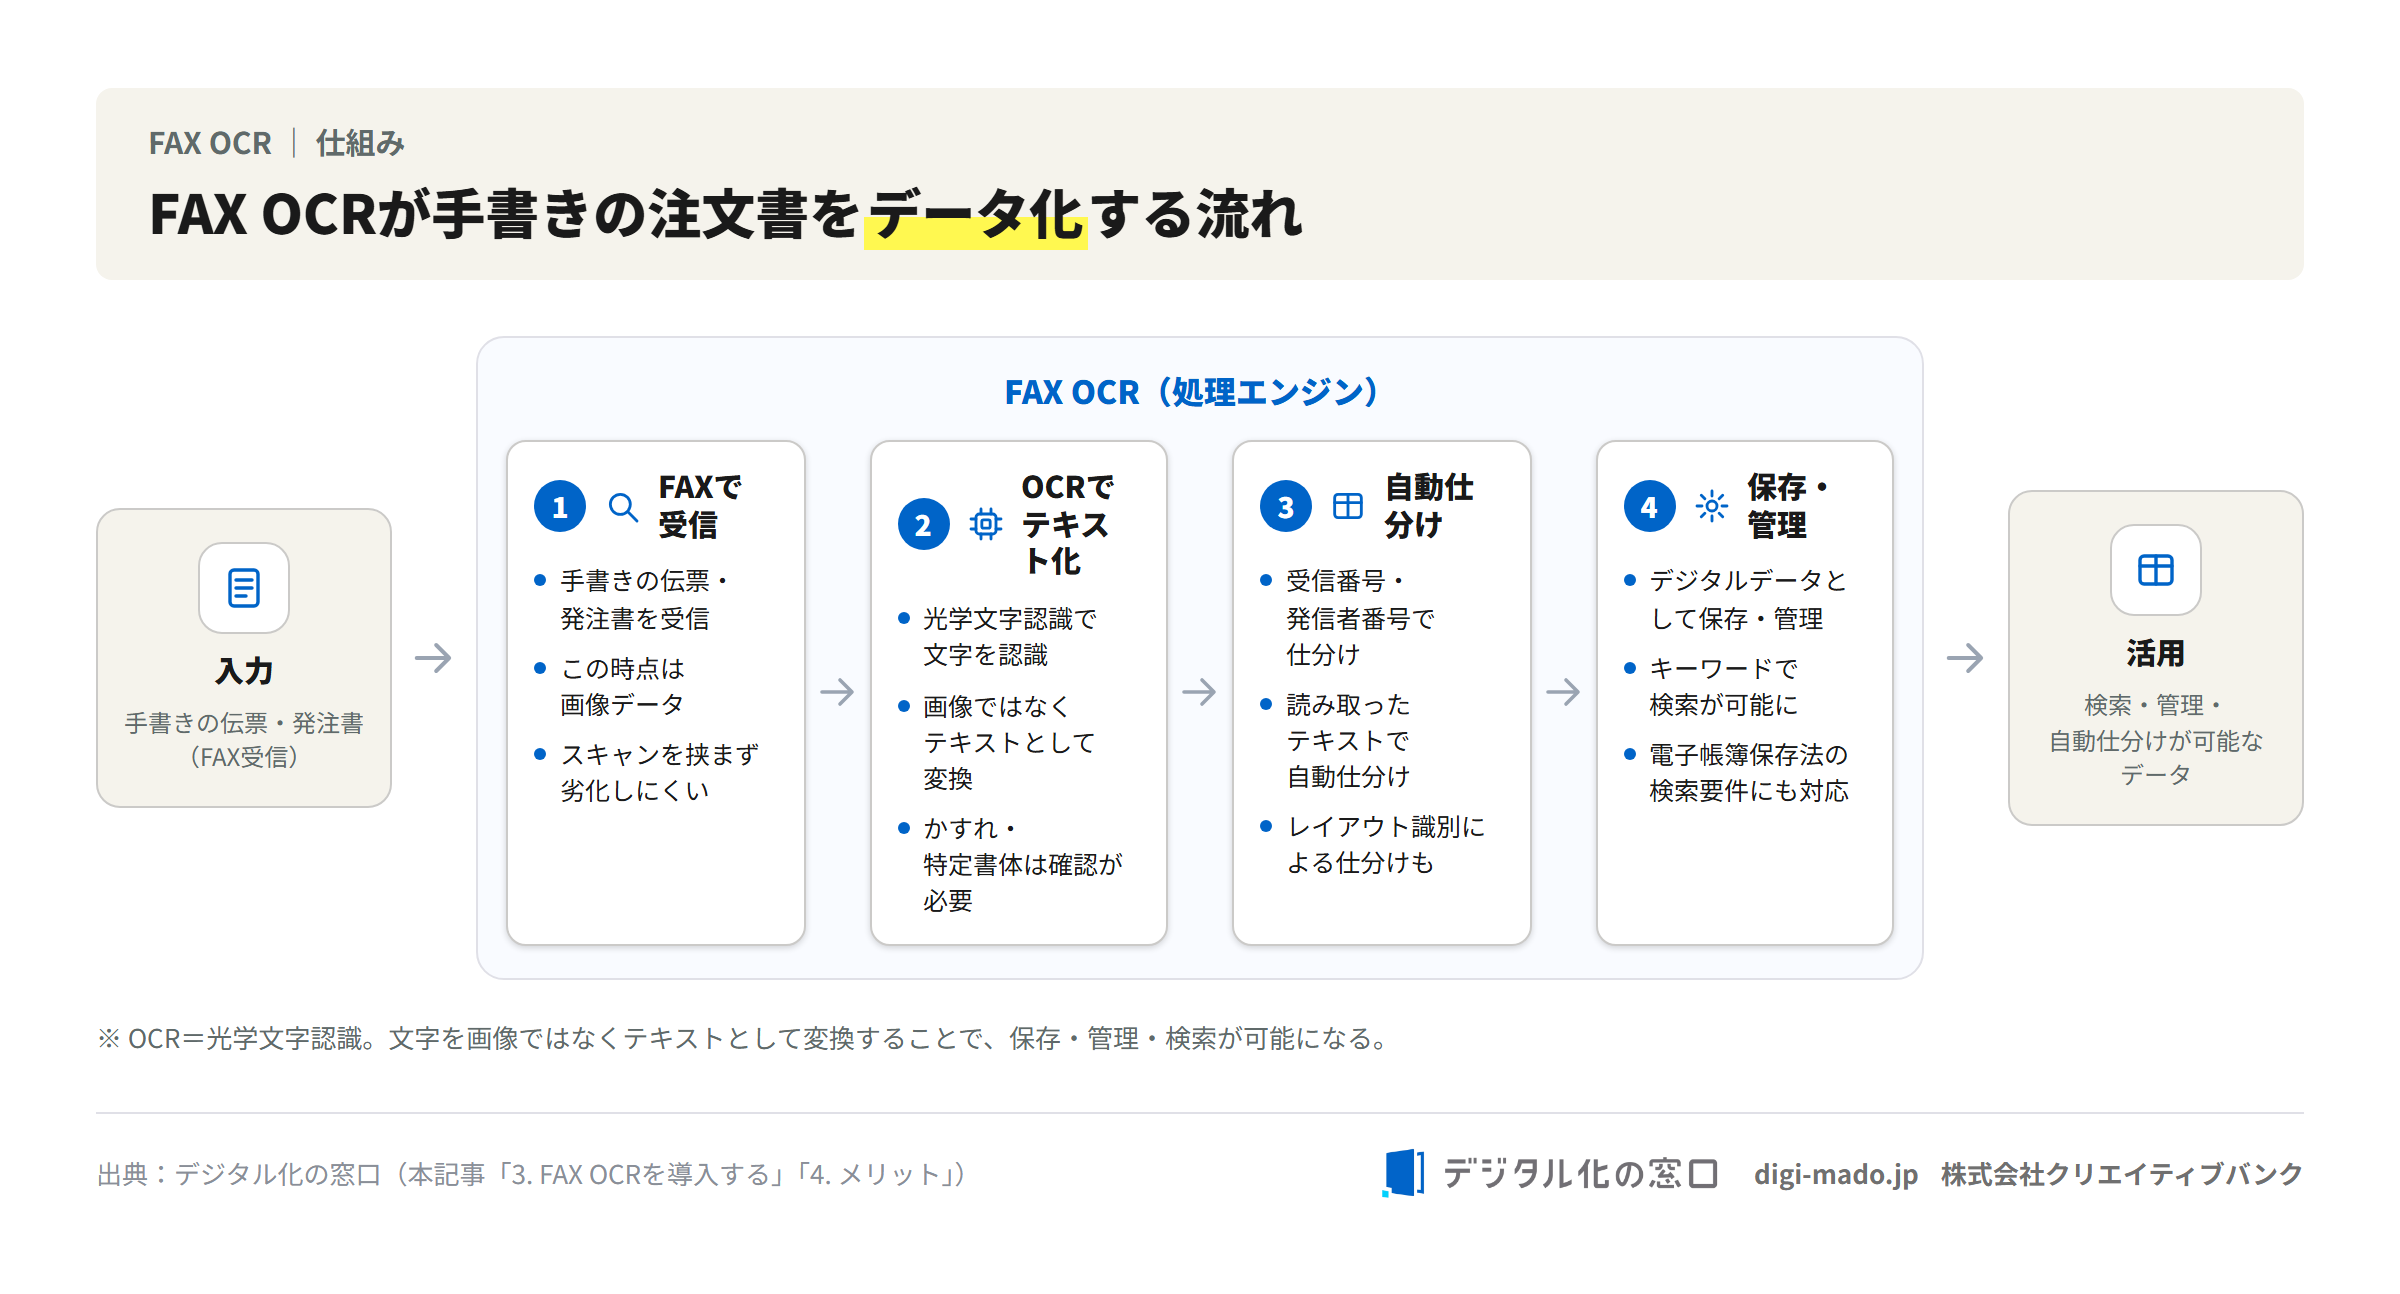Click the 保存・管理 step title
This screenshot has height=1294, width=2400.
pos(1789,506)
